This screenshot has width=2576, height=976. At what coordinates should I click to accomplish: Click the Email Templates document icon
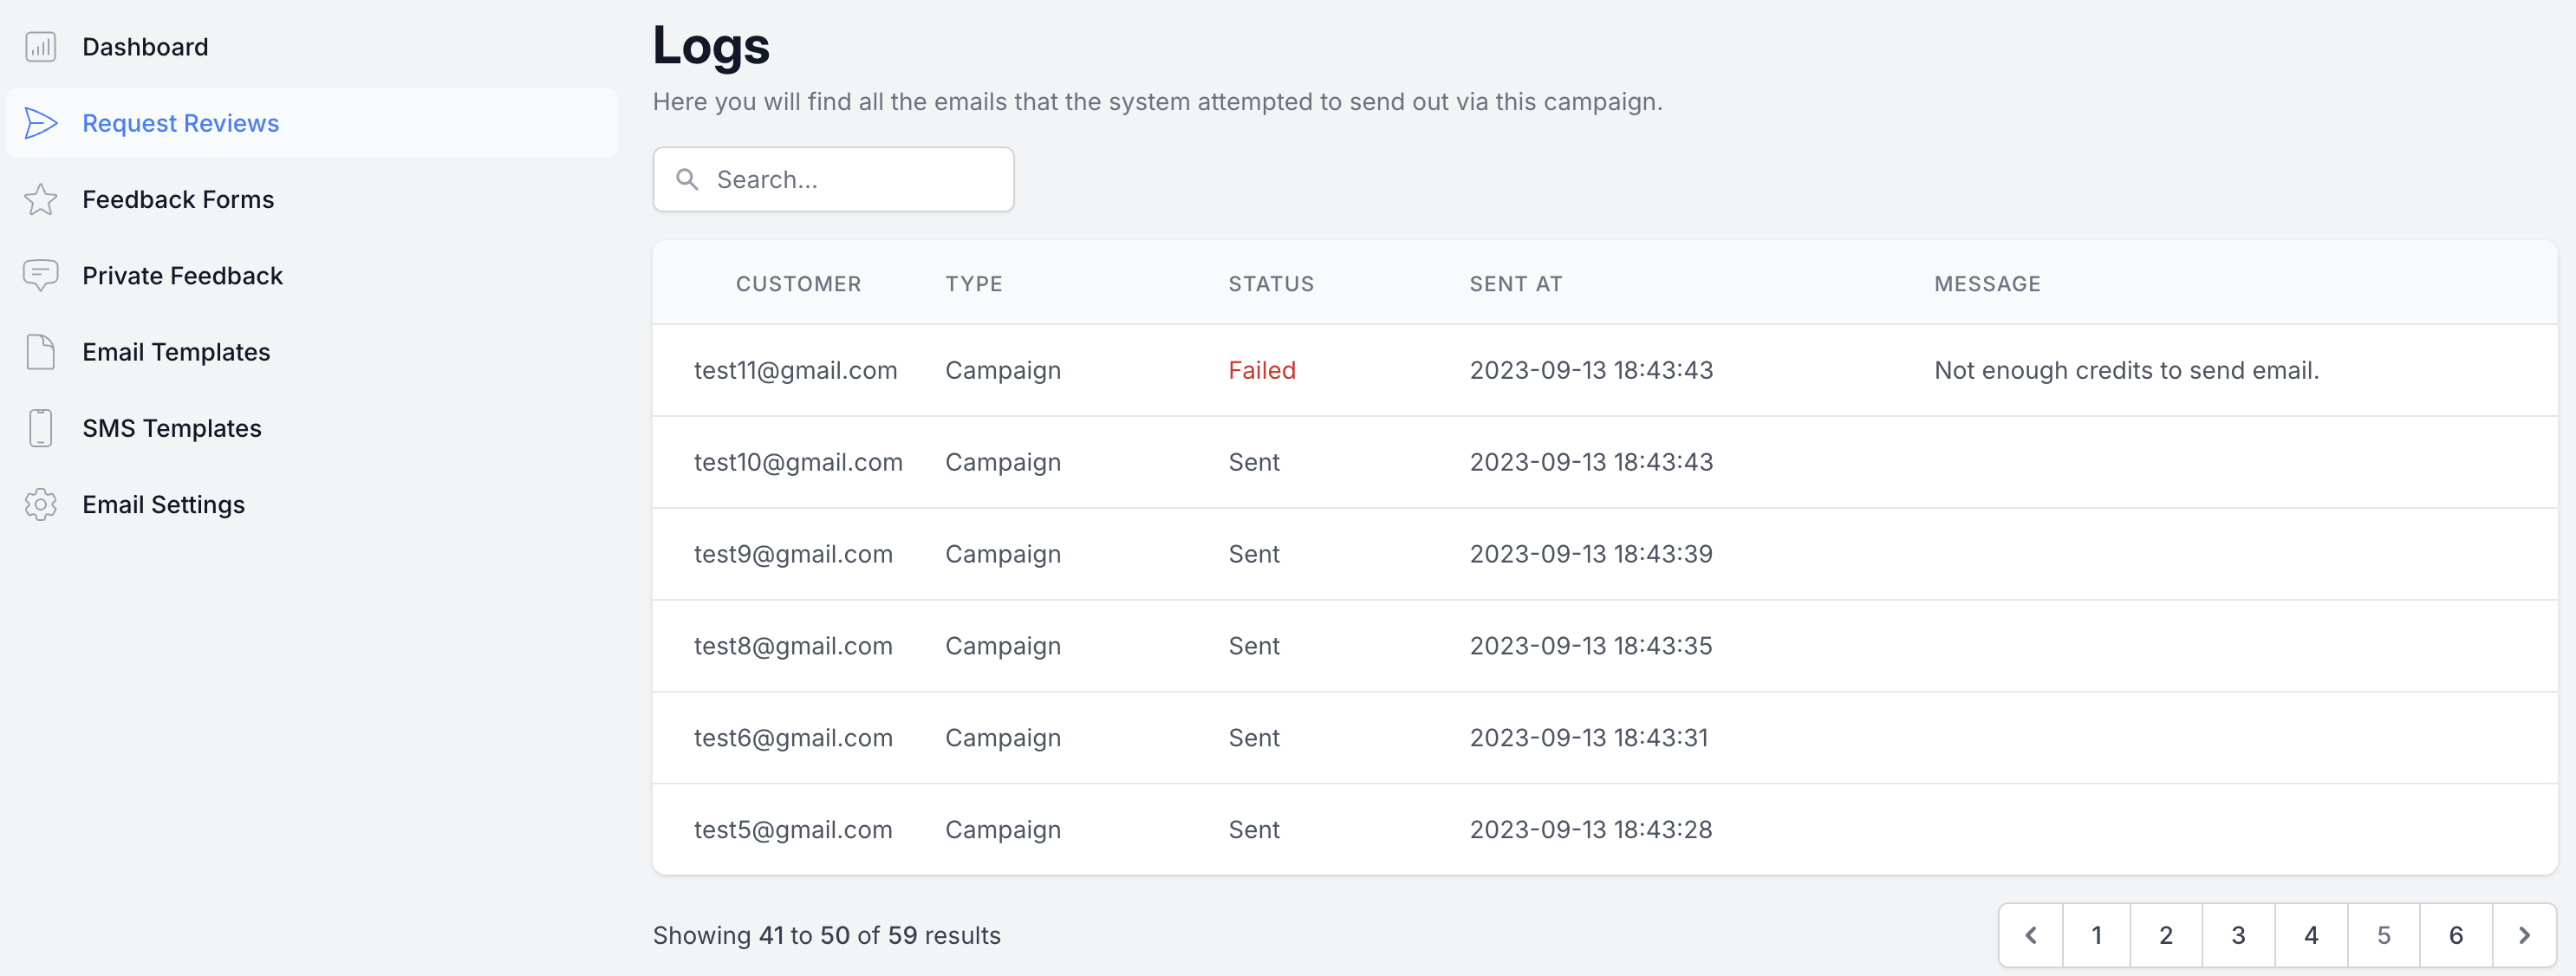(x=40, y=352)
